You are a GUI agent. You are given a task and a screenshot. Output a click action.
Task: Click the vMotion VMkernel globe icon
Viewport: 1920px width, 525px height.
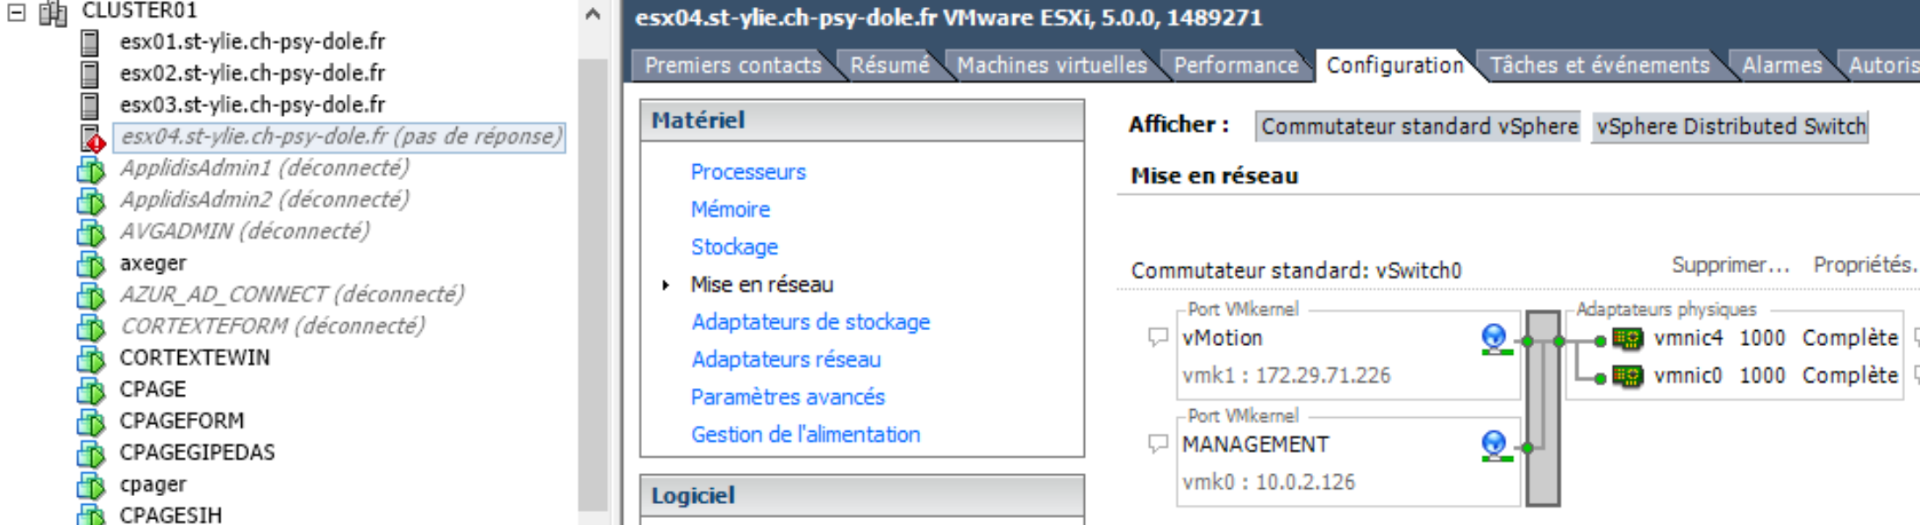(1495, 339)
